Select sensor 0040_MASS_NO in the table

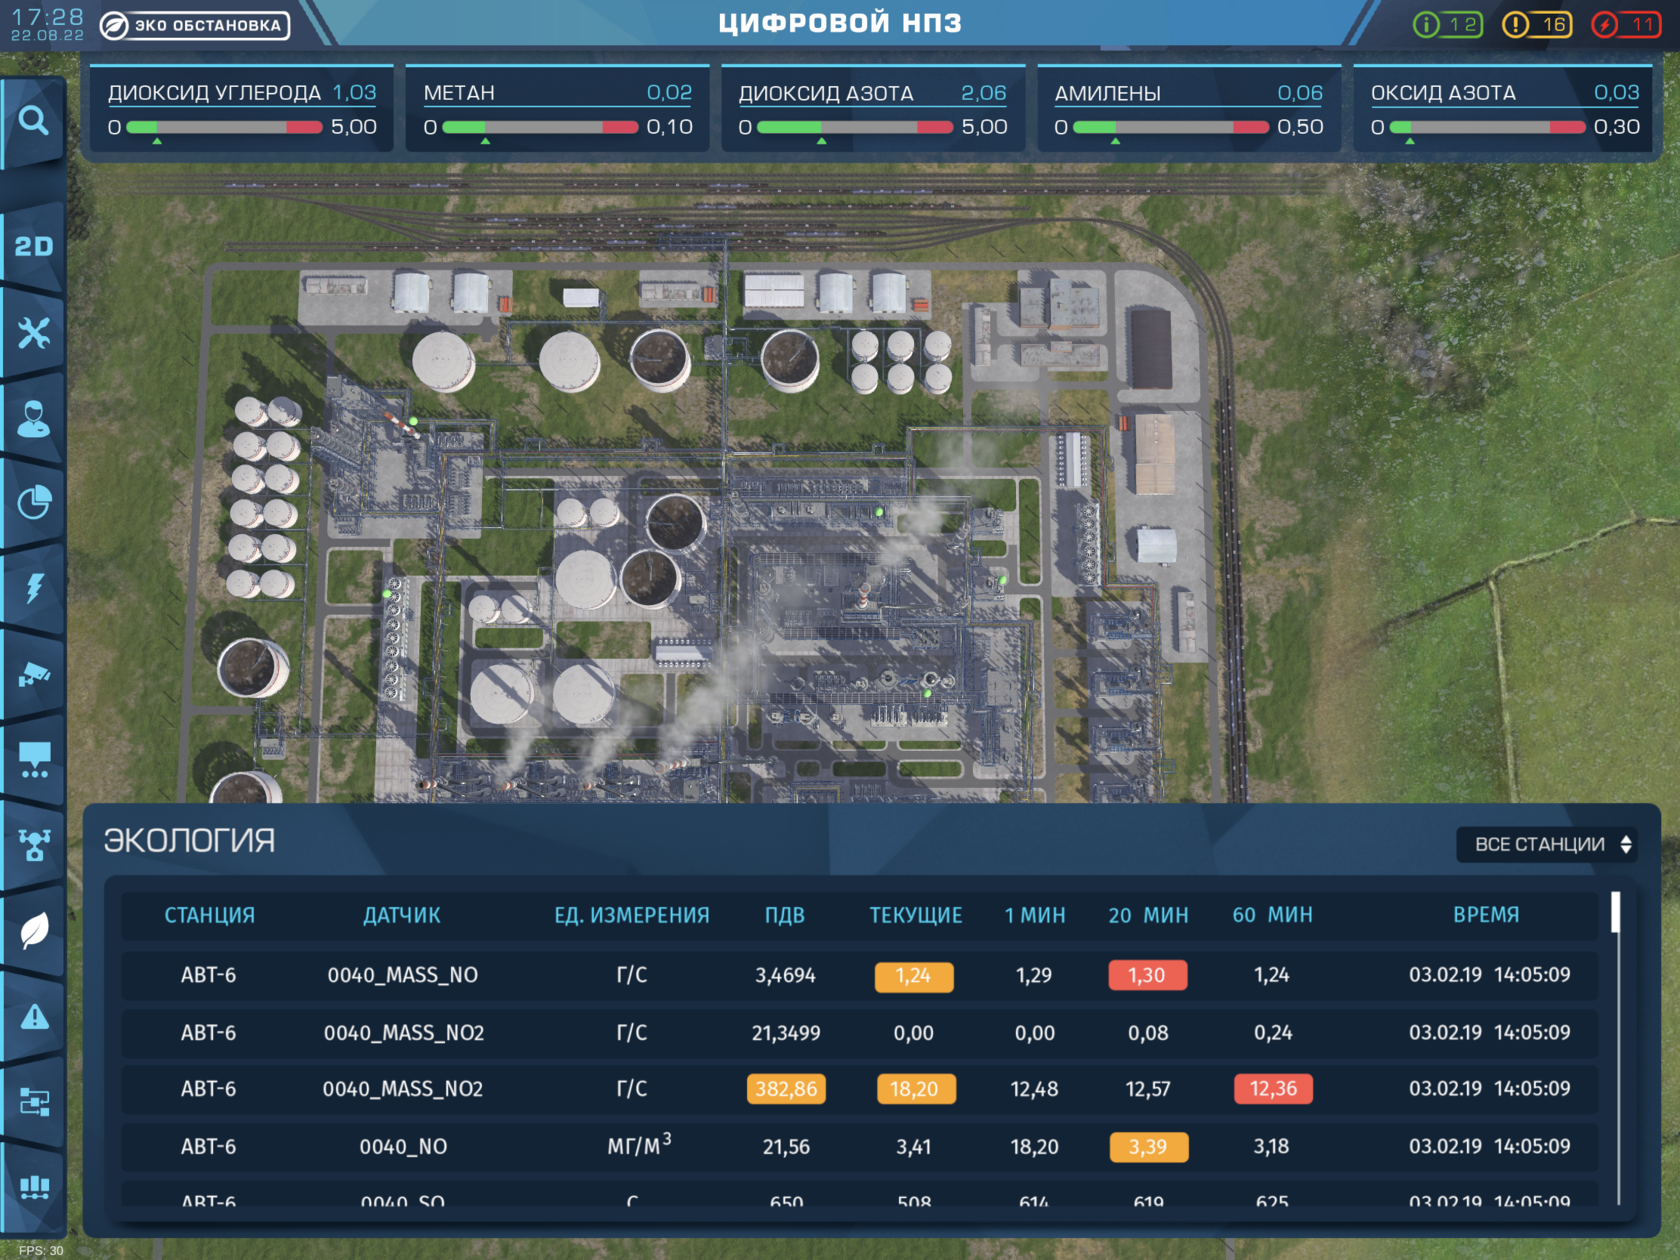(x=403, y=975)
